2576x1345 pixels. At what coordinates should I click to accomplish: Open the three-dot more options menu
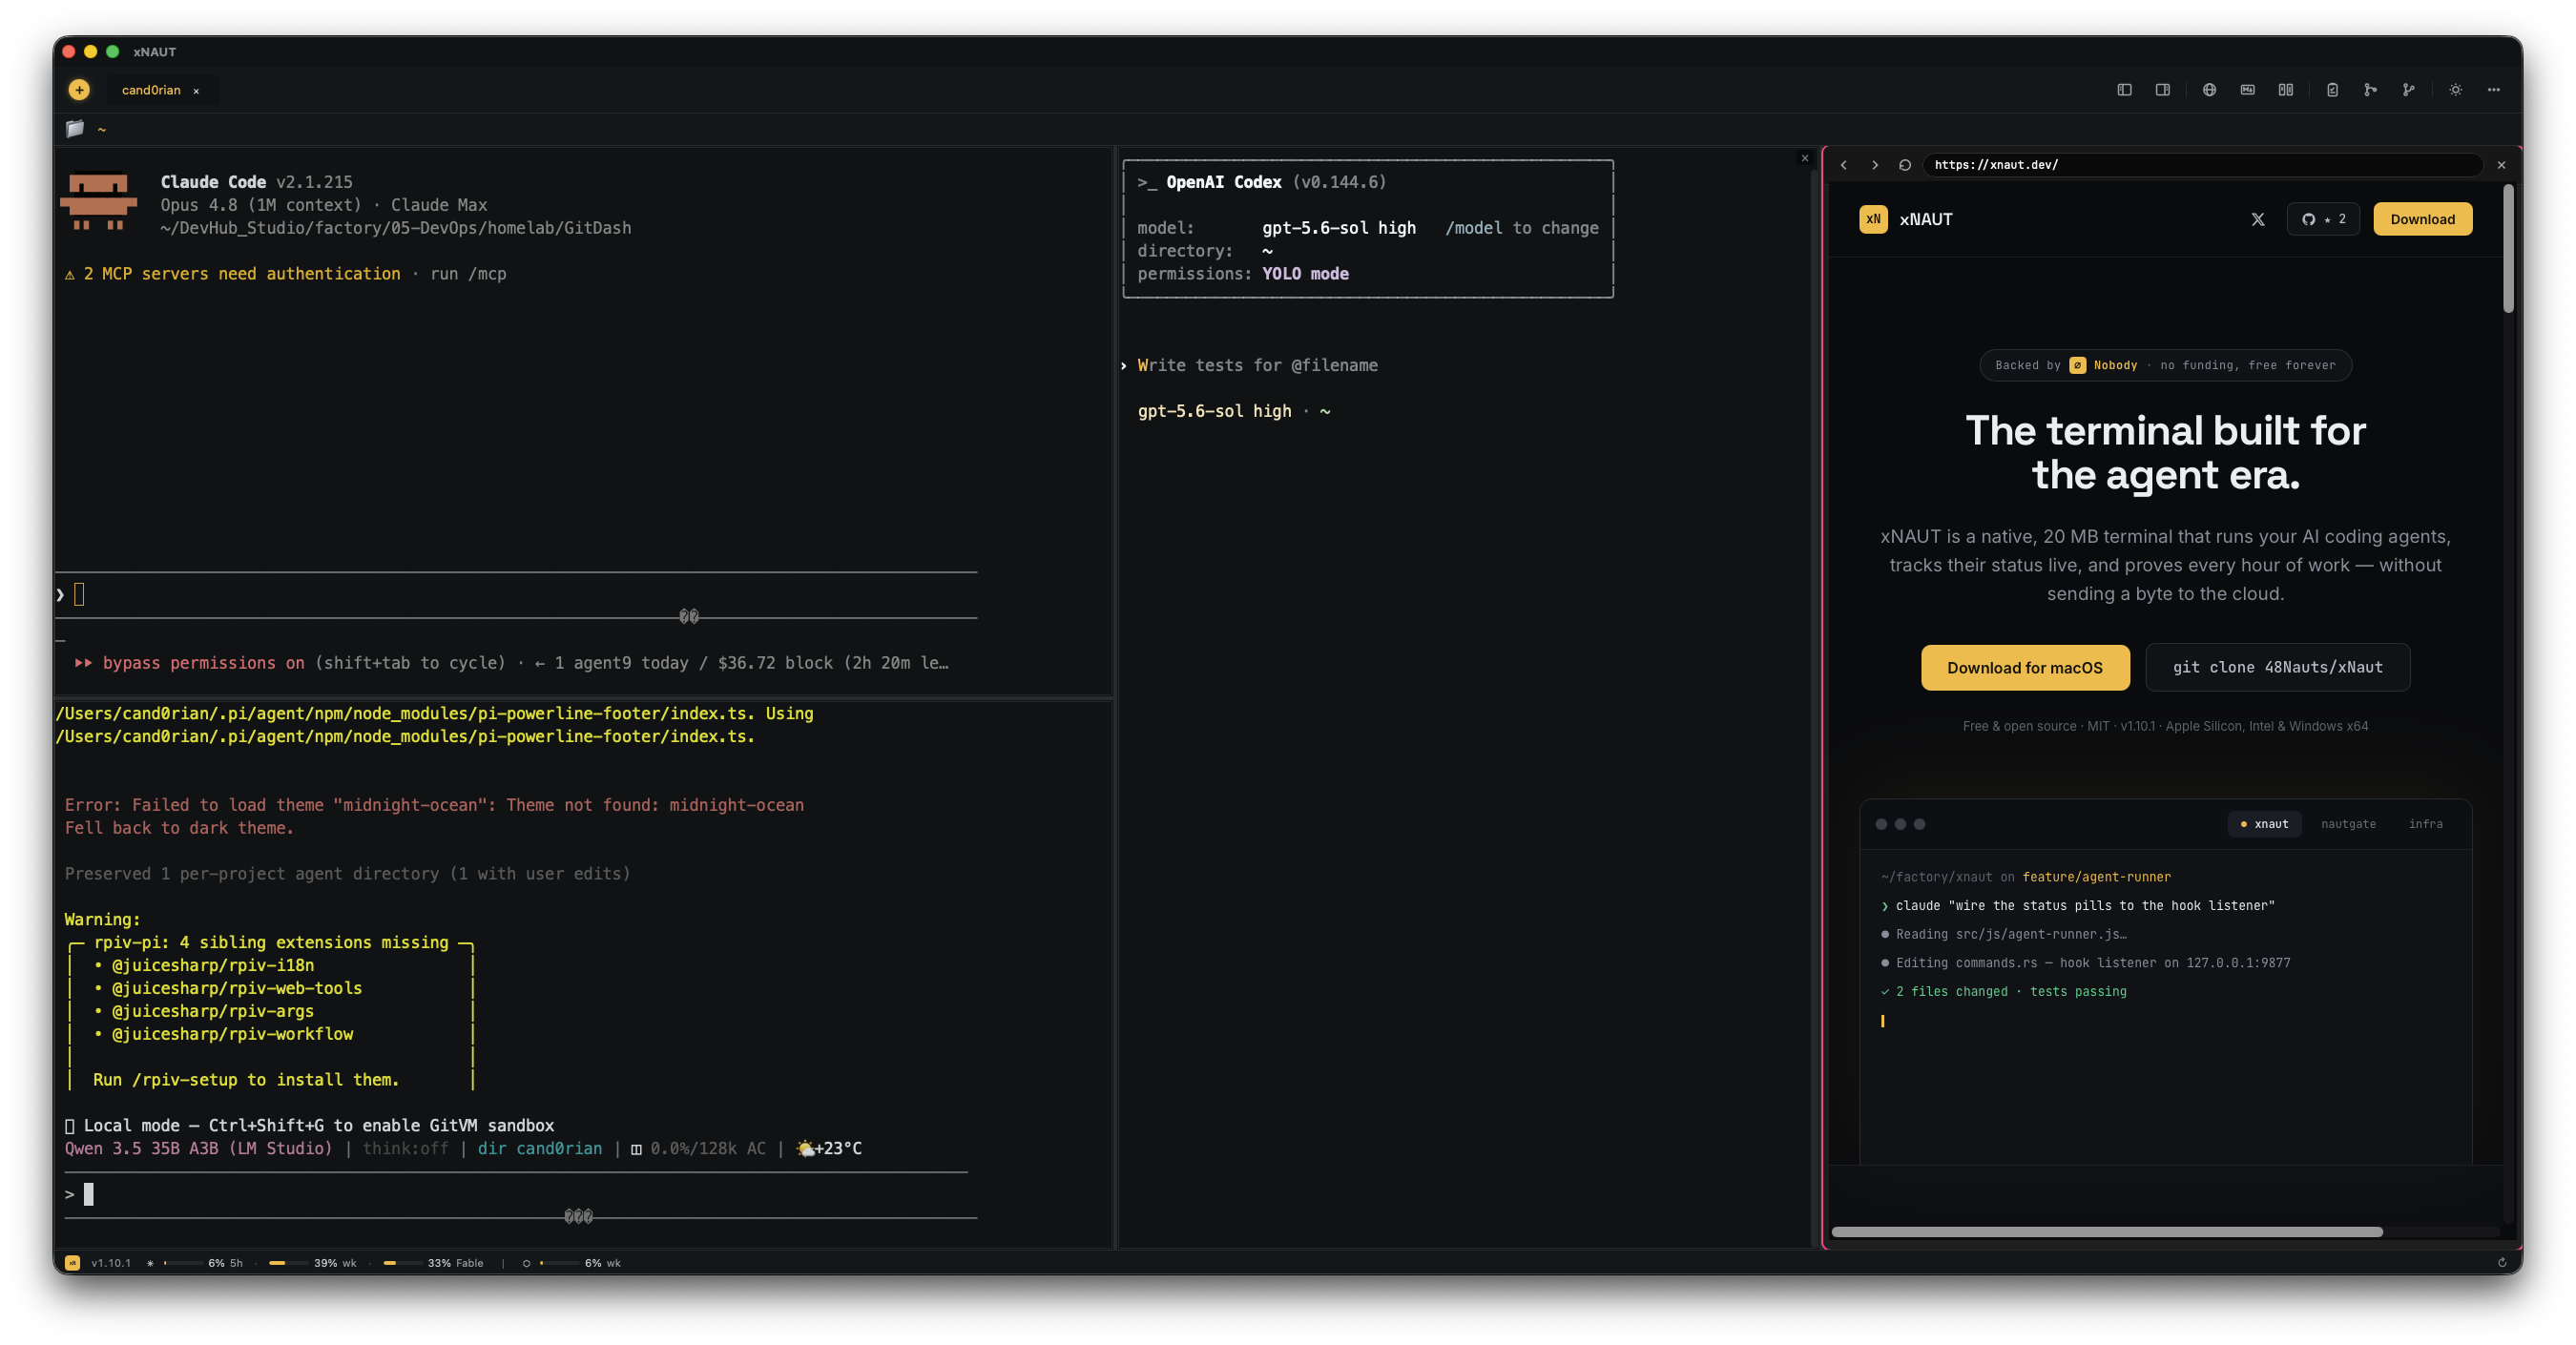click(2494, 90)
